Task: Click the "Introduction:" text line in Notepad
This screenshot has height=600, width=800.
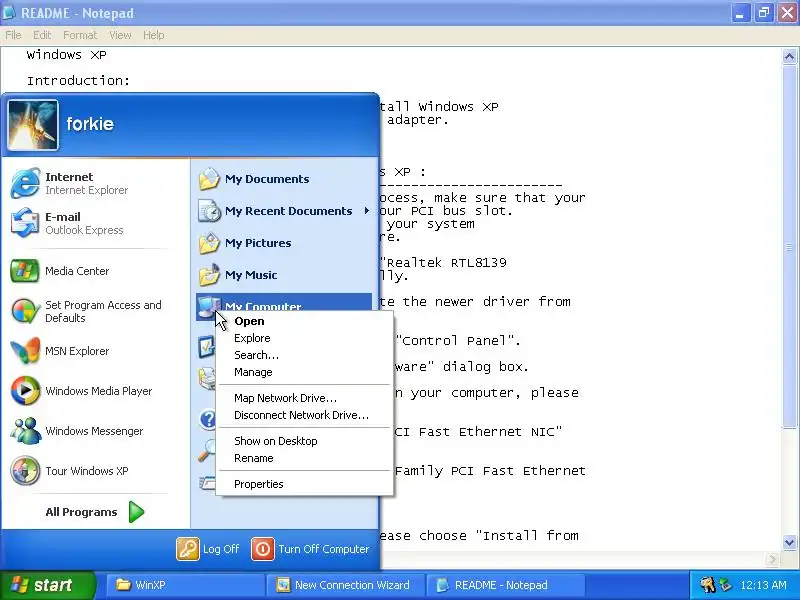Action: (x=79, y=81)
